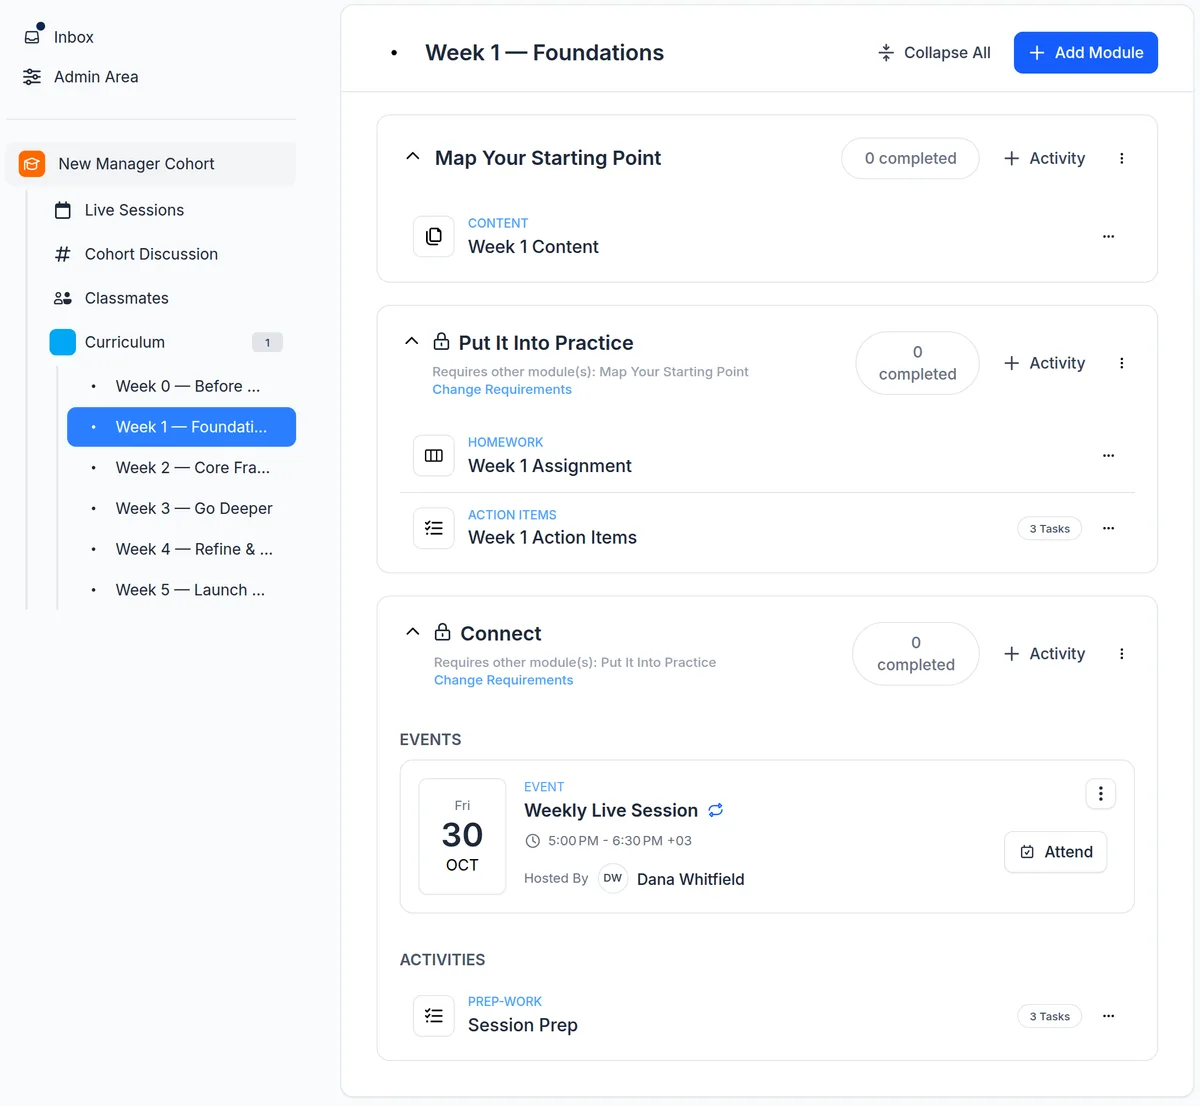
Task: Open the Week 1 Content item
Action: click(533, 247)
